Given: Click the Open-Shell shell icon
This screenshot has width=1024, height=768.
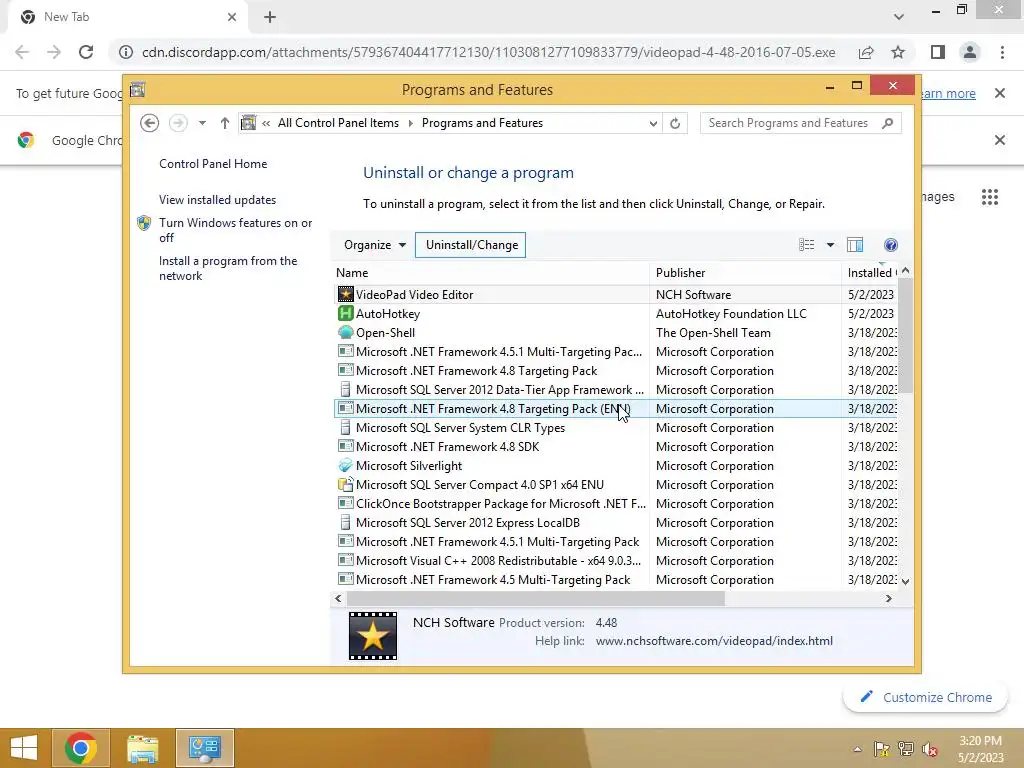Looking at the screenshot, I should [x=345, y=332].
